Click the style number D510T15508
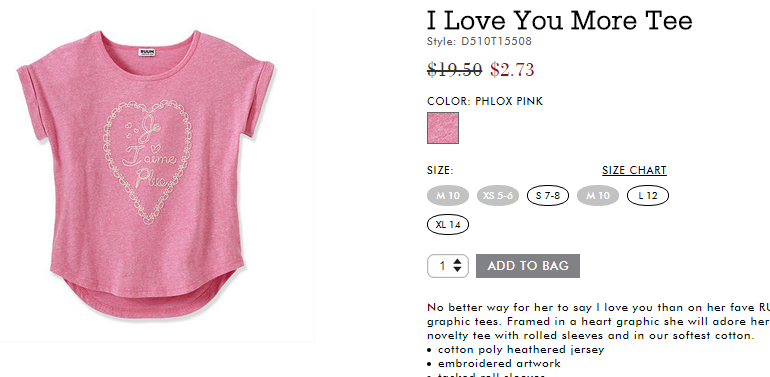Image resolution: width=770 pixels, height=377 pixels. tap(496, 42)
